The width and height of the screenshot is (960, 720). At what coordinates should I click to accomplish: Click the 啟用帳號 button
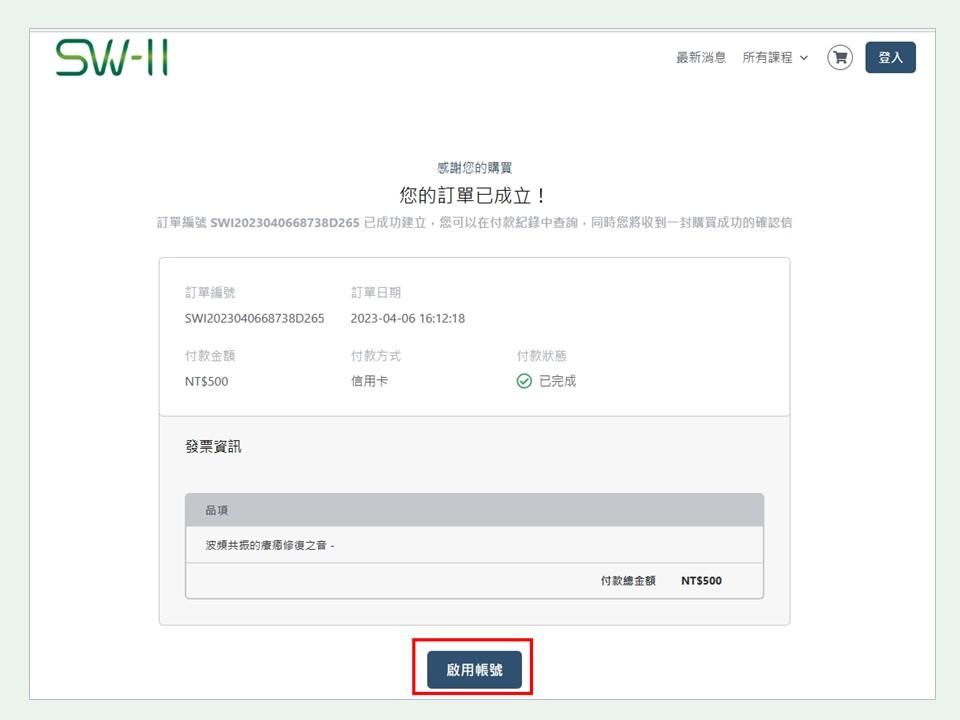click(x=474, y=670)
